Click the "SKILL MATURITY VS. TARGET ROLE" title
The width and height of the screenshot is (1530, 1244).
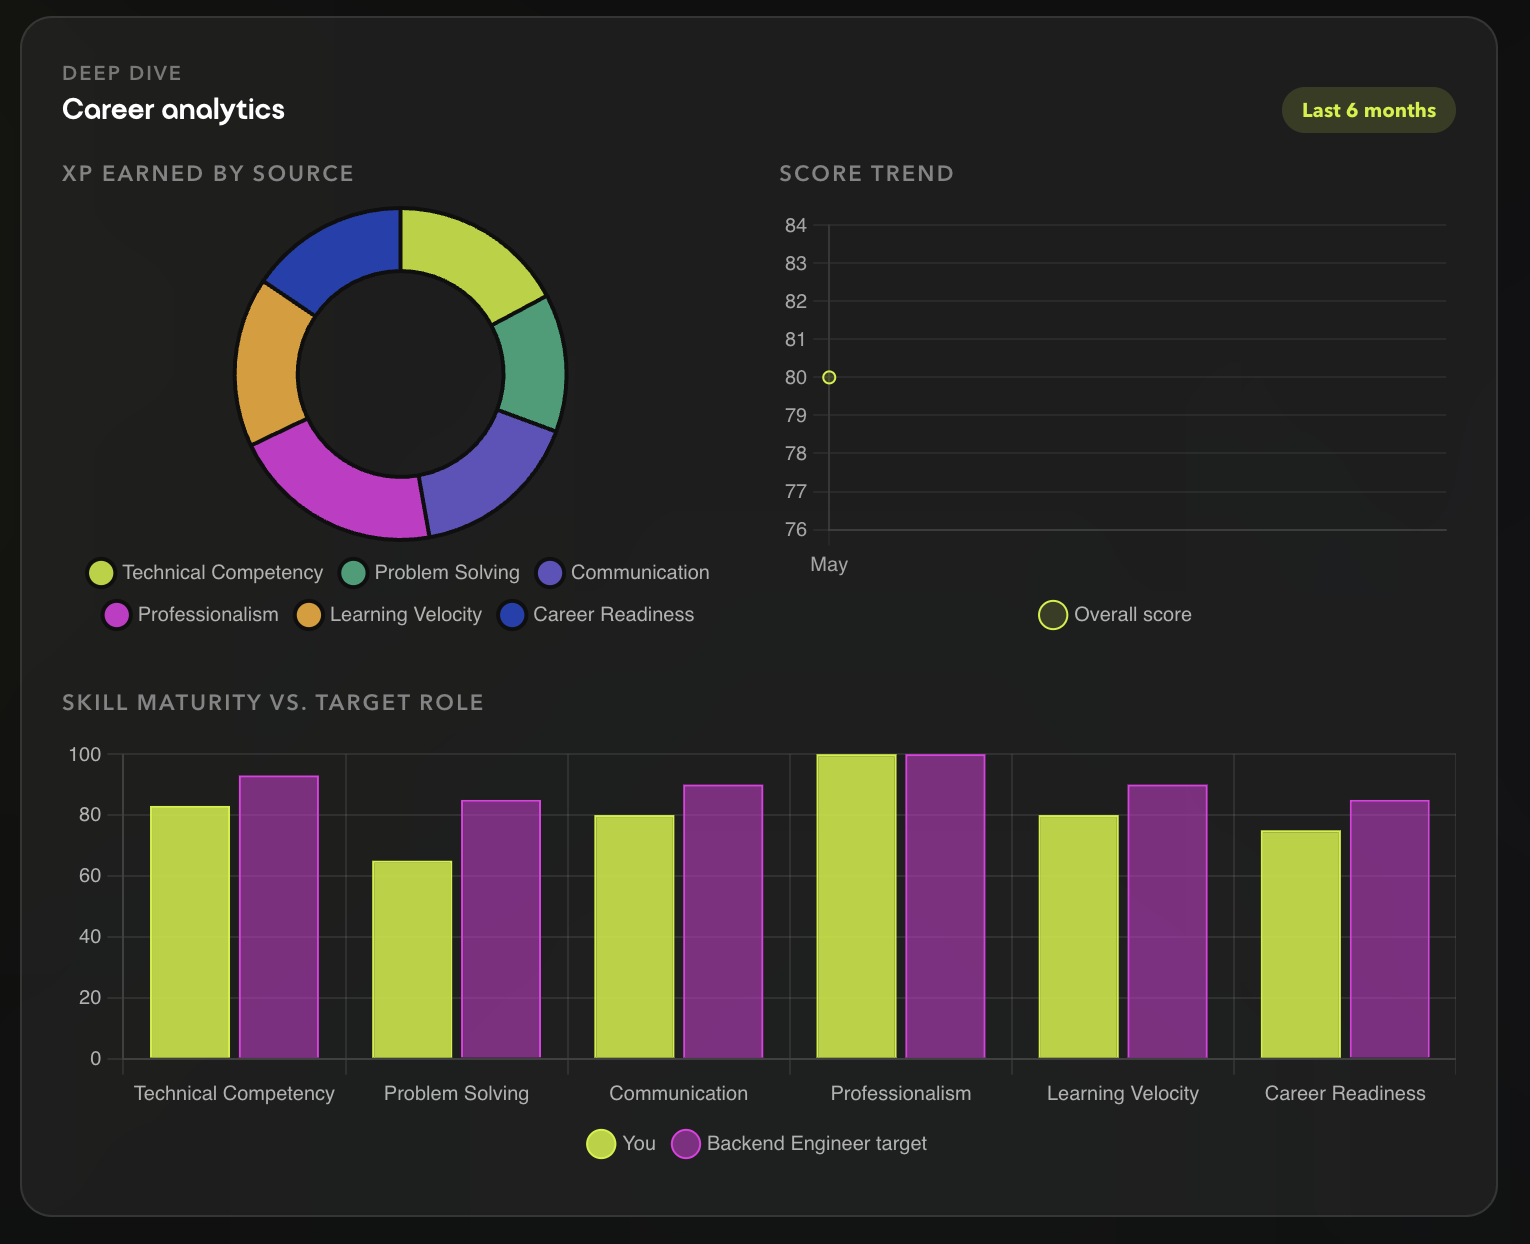(x=273, y=702)
